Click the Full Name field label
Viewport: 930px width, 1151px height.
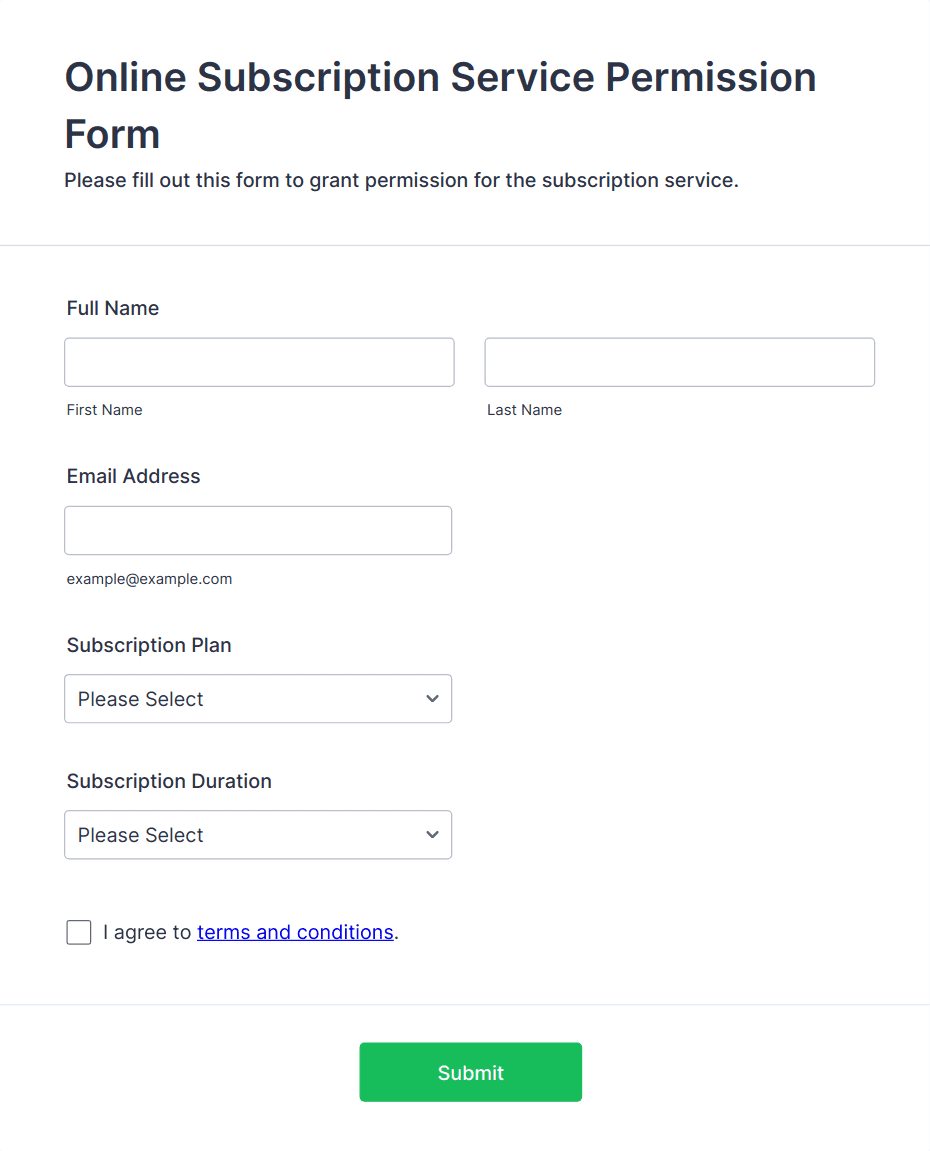(x=113, y=308)
